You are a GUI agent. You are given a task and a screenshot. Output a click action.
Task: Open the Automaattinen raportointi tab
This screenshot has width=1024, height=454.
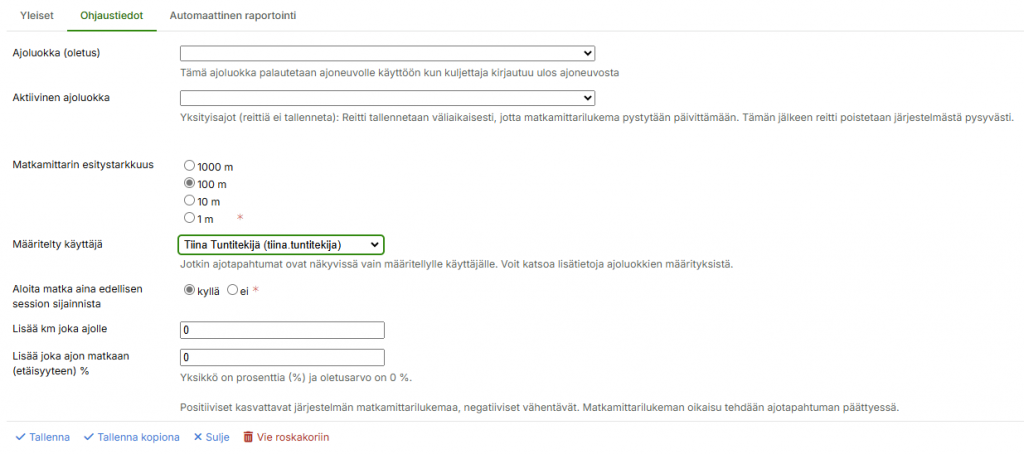(233, 16)
